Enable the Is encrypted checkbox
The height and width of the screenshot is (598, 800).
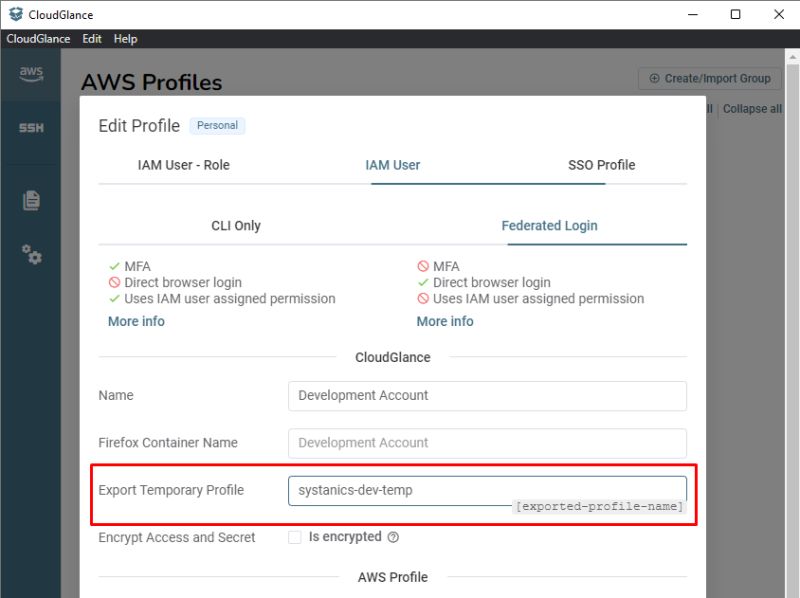295,537
